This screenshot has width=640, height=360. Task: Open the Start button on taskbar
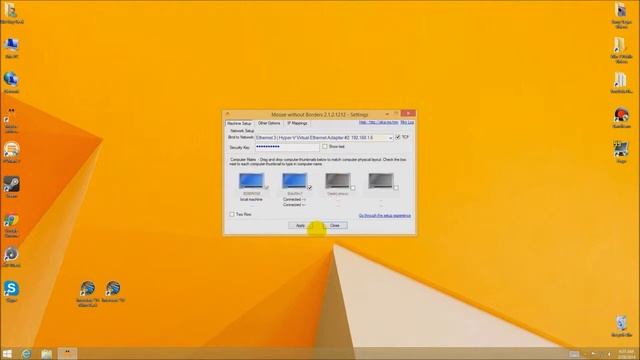click(7, 353)
